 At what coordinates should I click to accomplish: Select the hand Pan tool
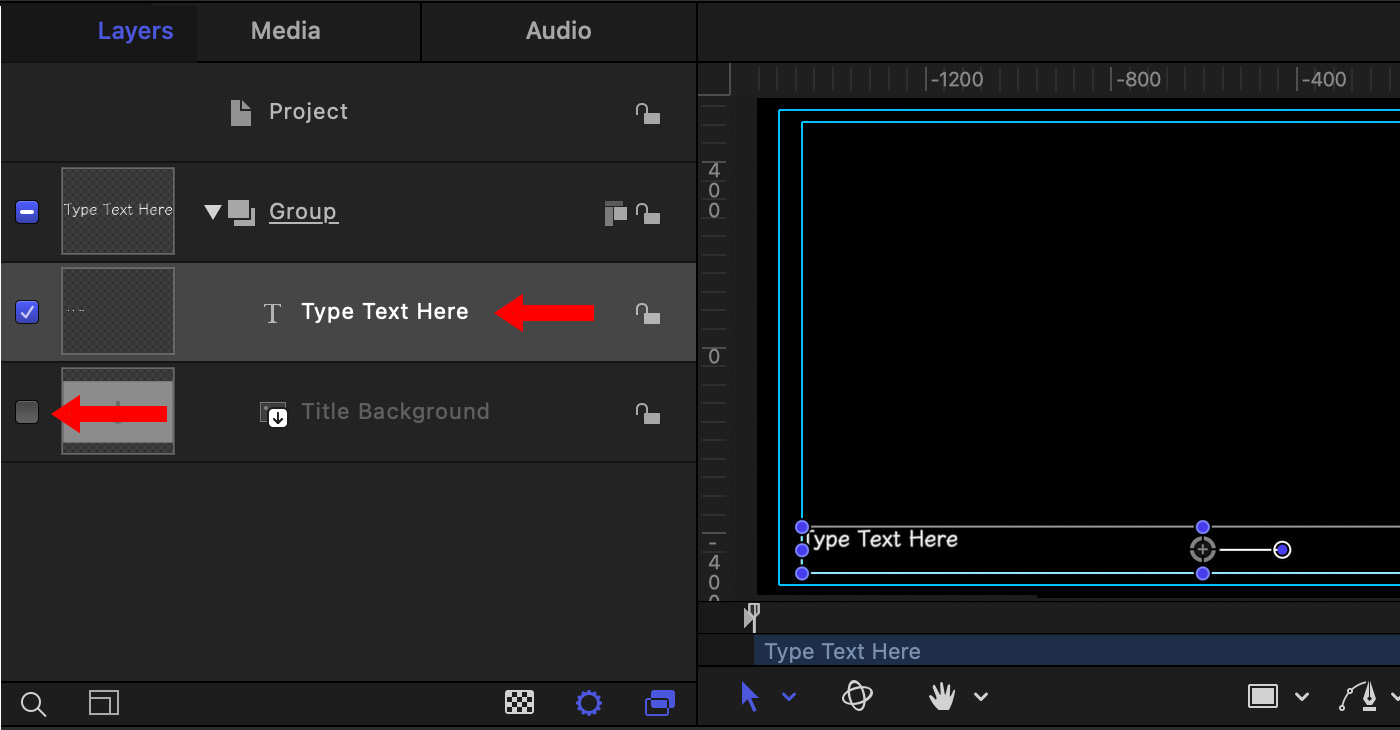pyautogui.click(x=941, y=696)
